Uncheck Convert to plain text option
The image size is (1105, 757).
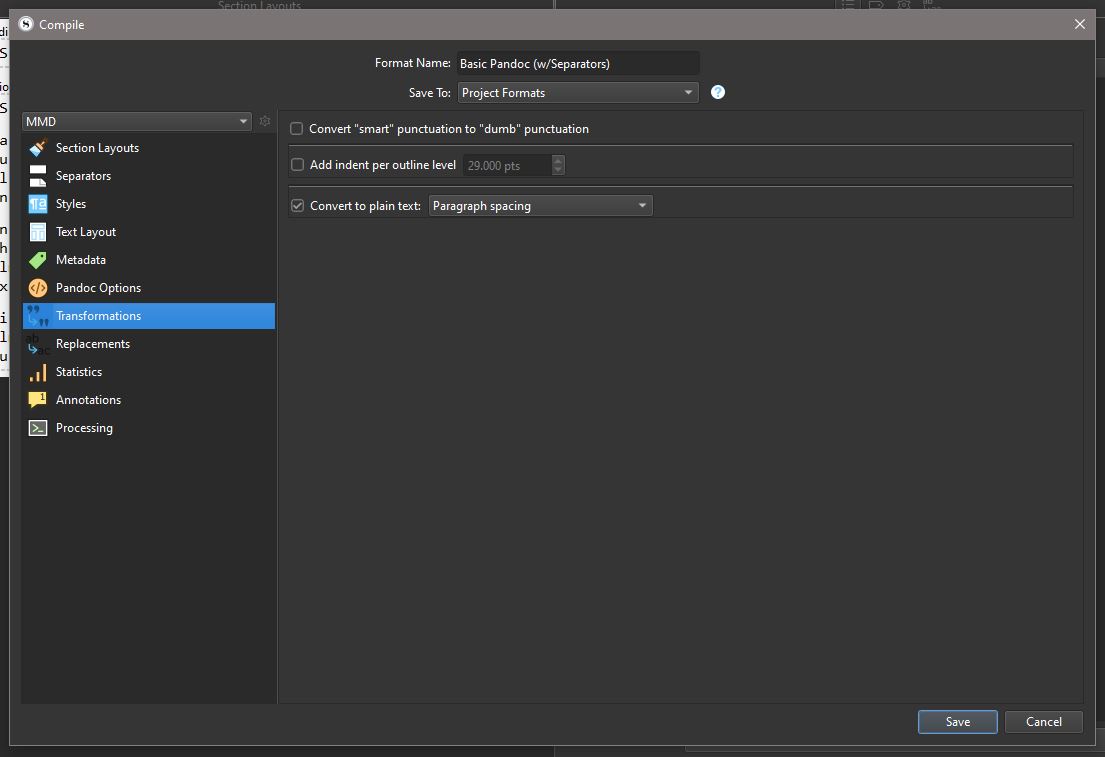pyautogui.click(x=297, y=206)
